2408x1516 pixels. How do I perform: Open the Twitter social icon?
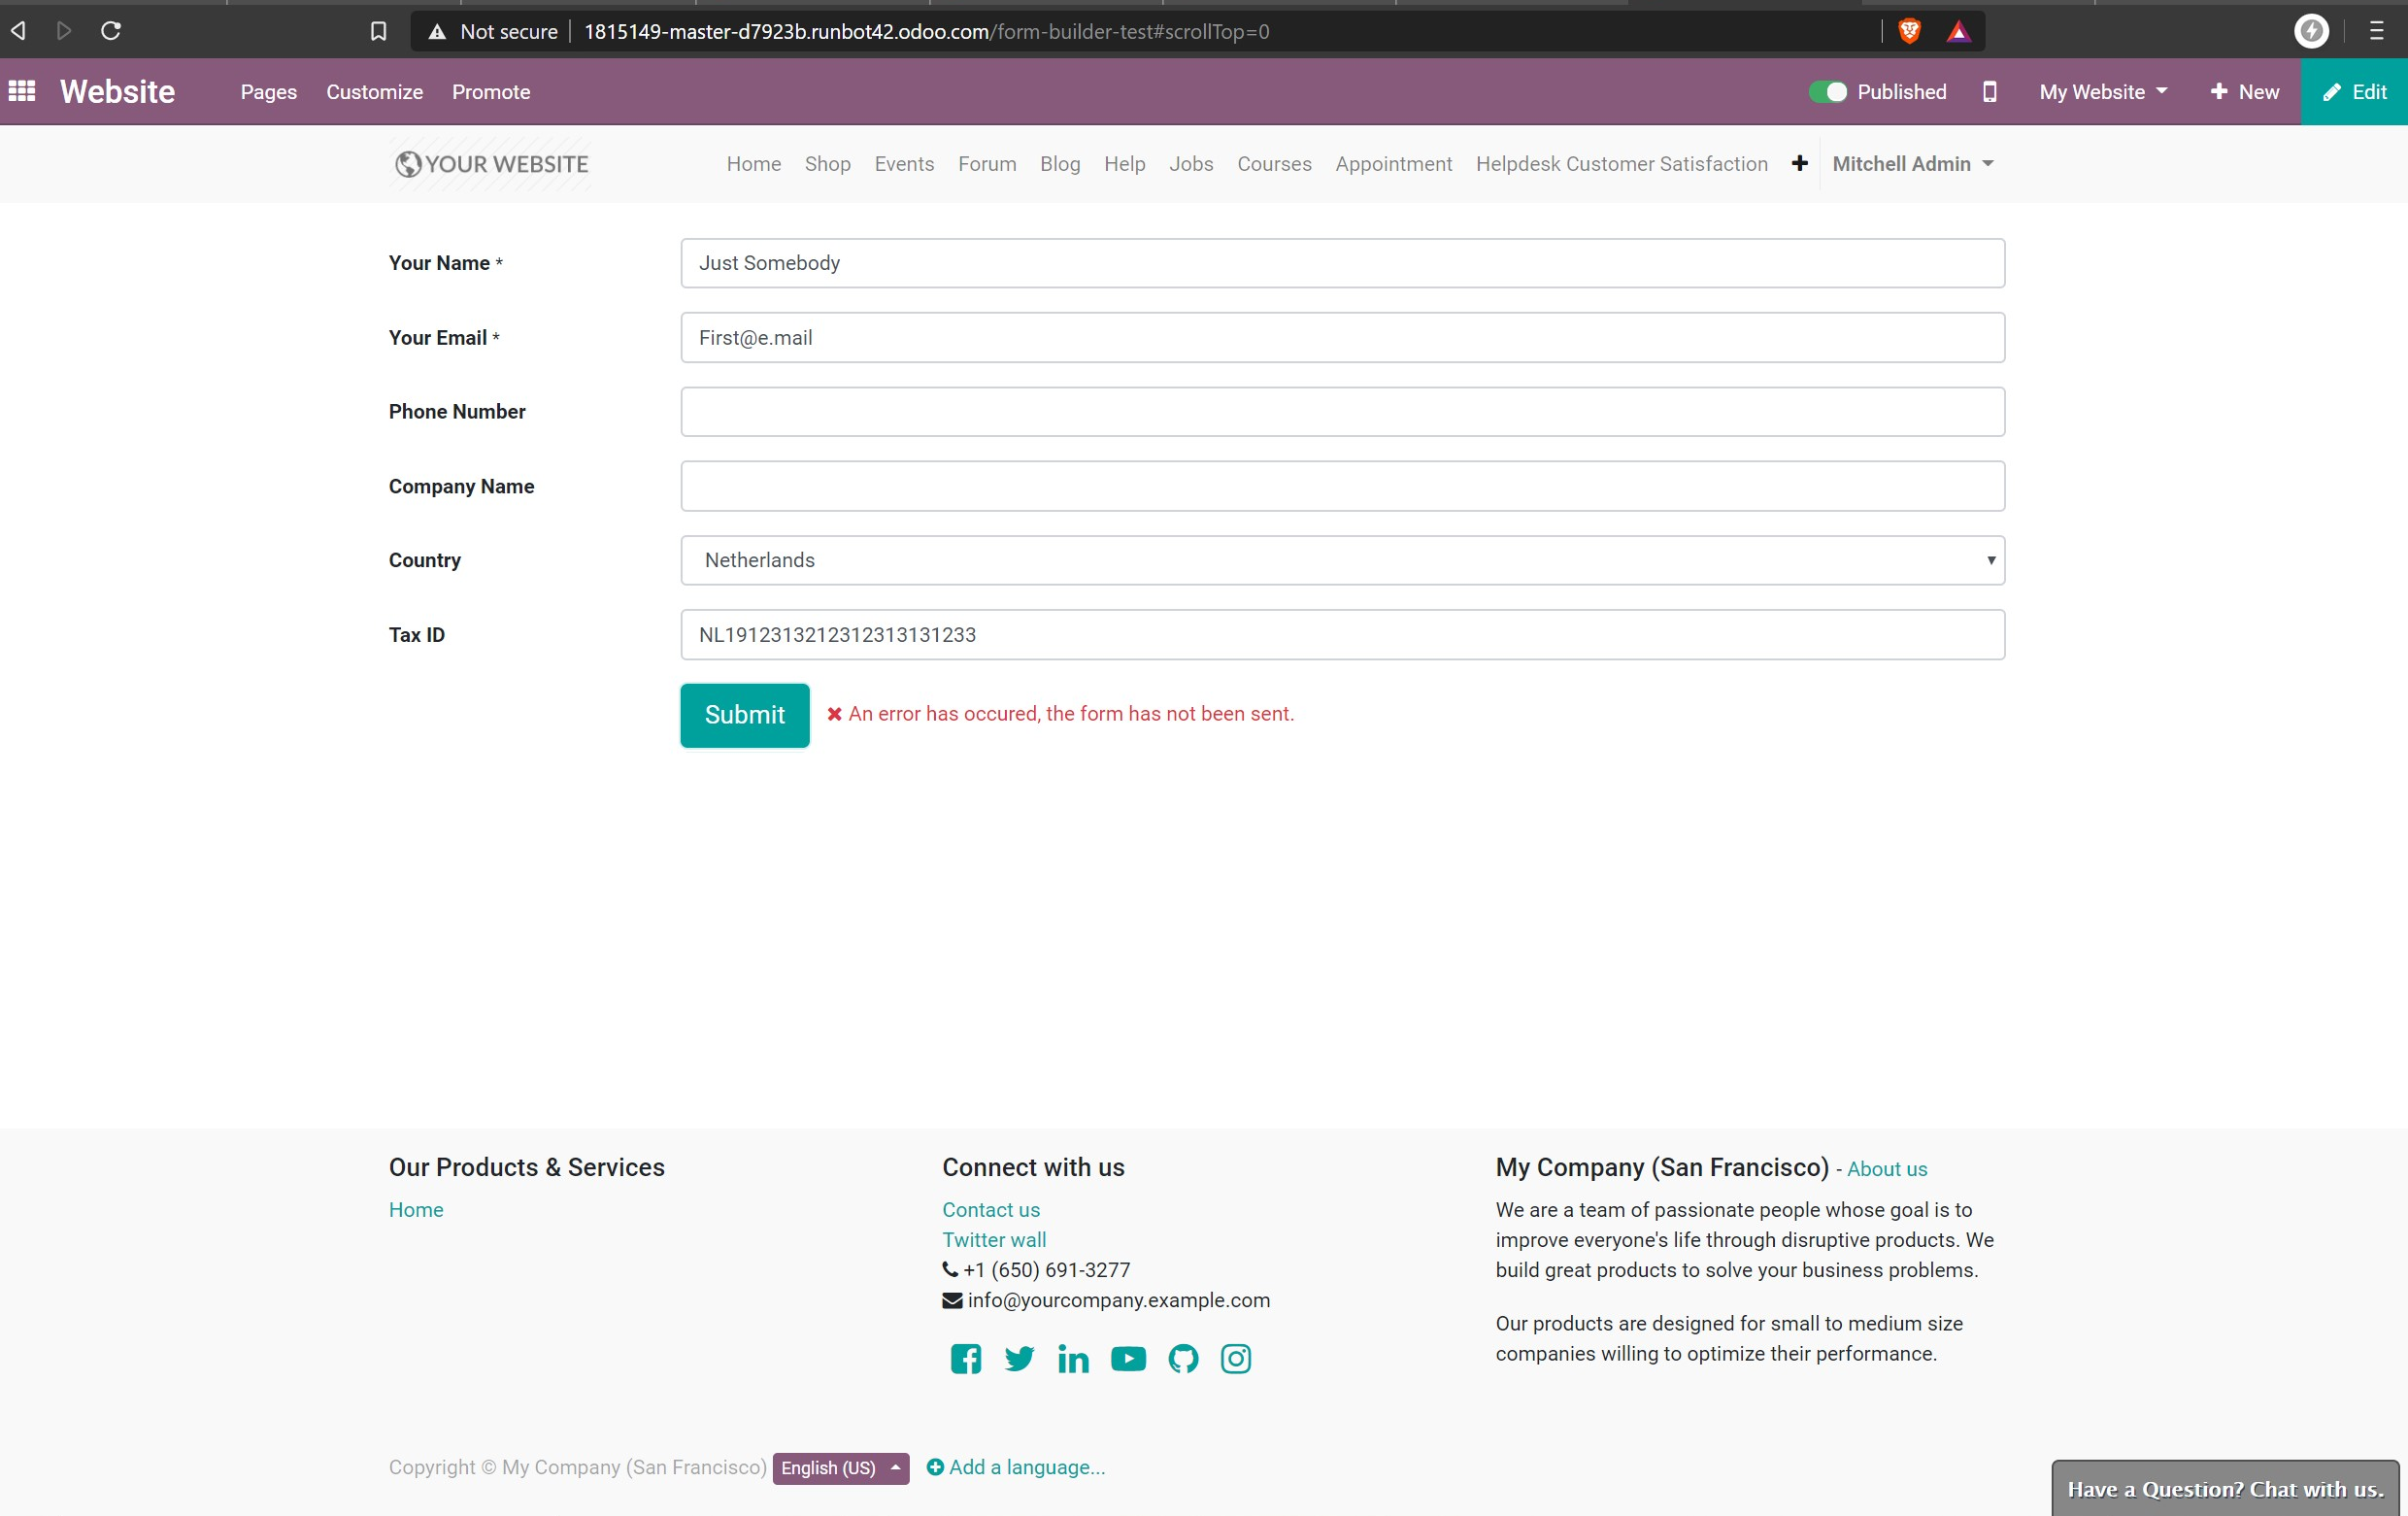click(1019, 1358)
